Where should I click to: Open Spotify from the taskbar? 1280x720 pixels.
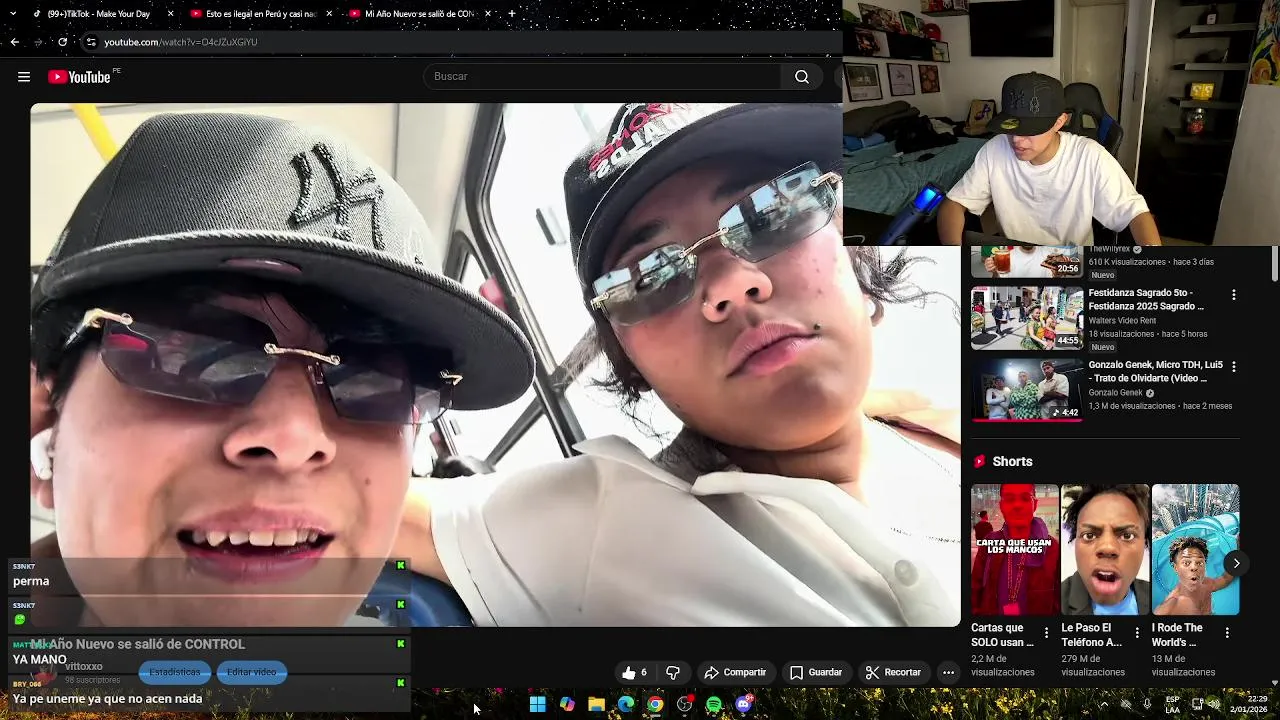(x=714, y=704)
